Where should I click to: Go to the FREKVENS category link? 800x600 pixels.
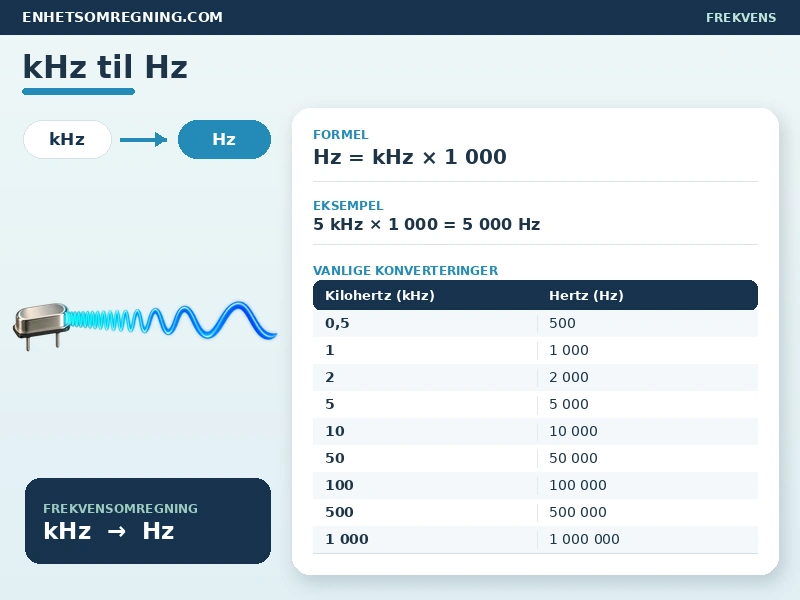pos(741,17)
